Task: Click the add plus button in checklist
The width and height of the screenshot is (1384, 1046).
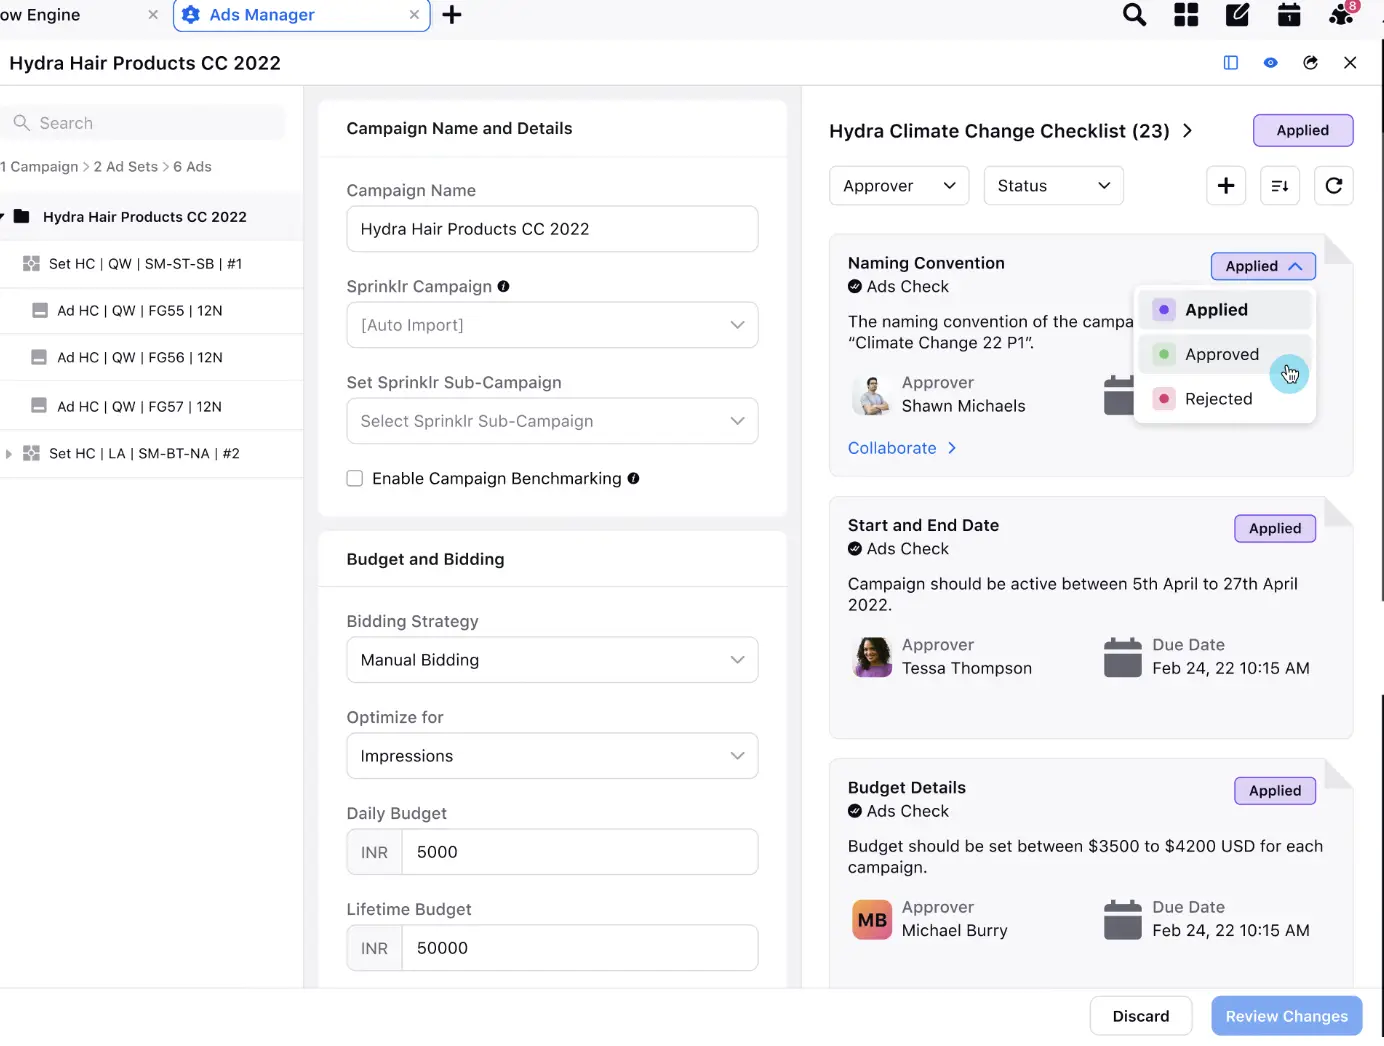Action: coord(1226,186)
